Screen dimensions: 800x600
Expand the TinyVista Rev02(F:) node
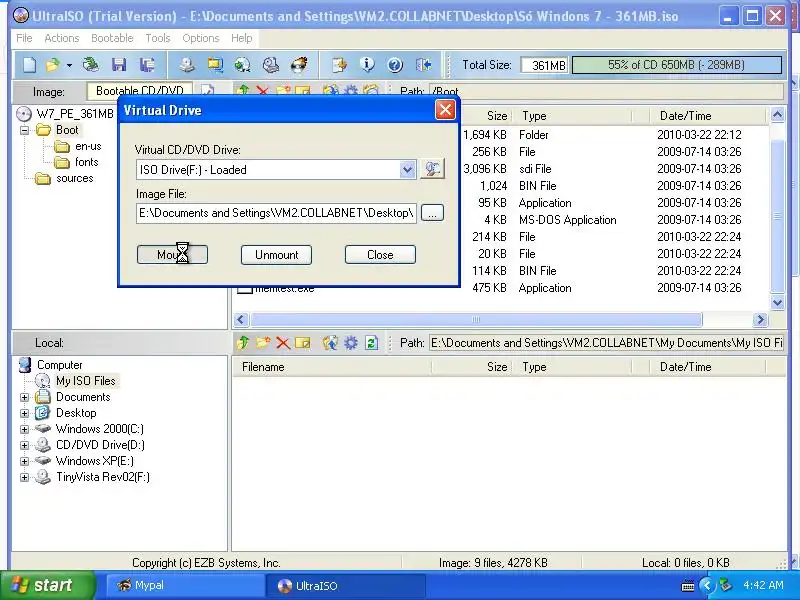click(24, 477)
